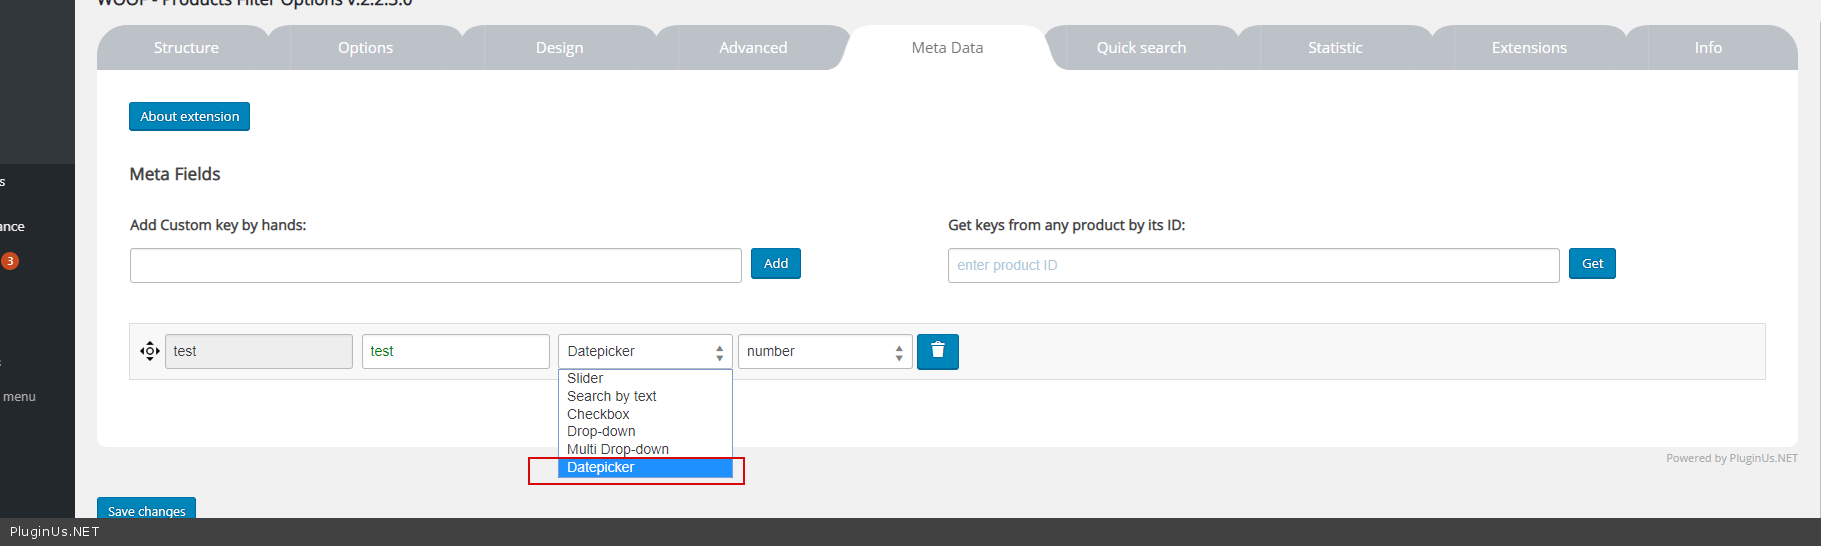Open the number data type dropdown
This screenshot has width=1821, height=546.
point(824,351)
